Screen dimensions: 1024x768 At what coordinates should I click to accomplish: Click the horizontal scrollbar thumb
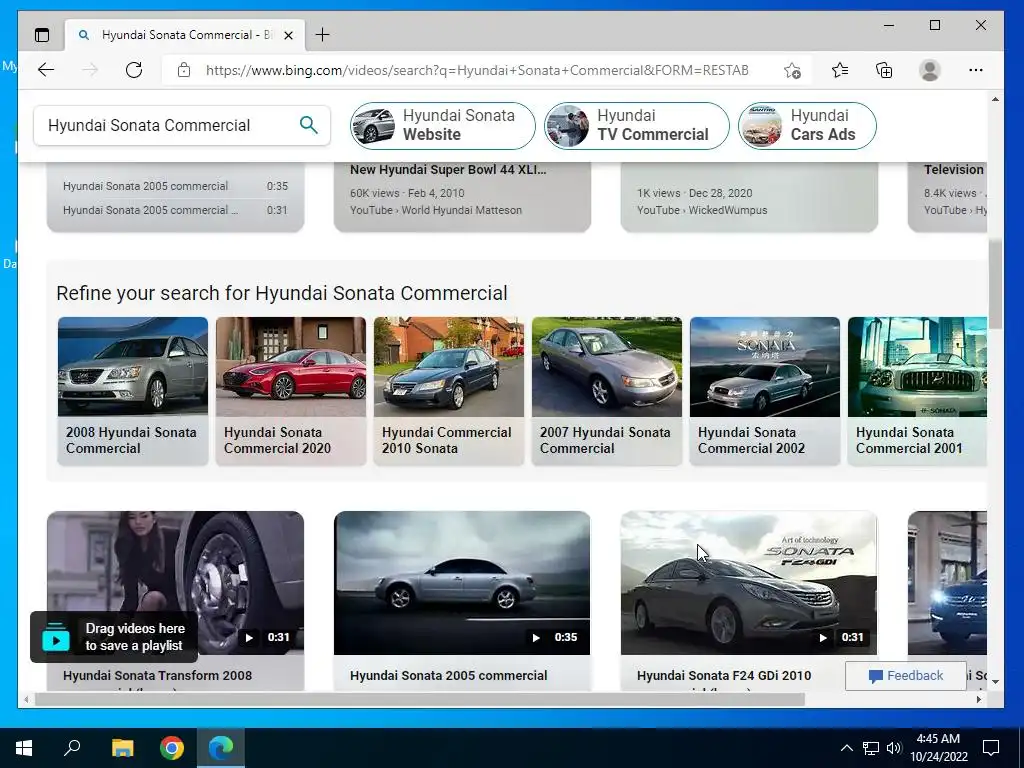coord(419,699)
